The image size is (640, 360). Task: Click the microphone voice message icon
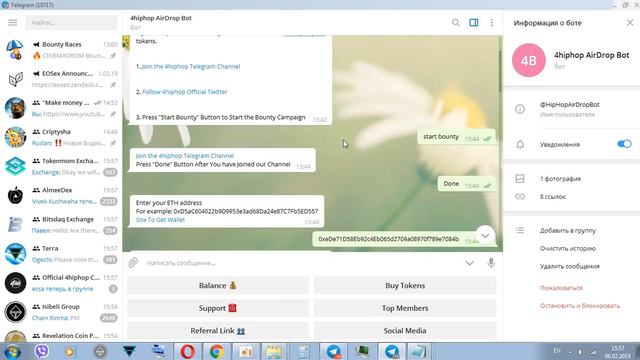pyautogui.click(x=491, y=263)
